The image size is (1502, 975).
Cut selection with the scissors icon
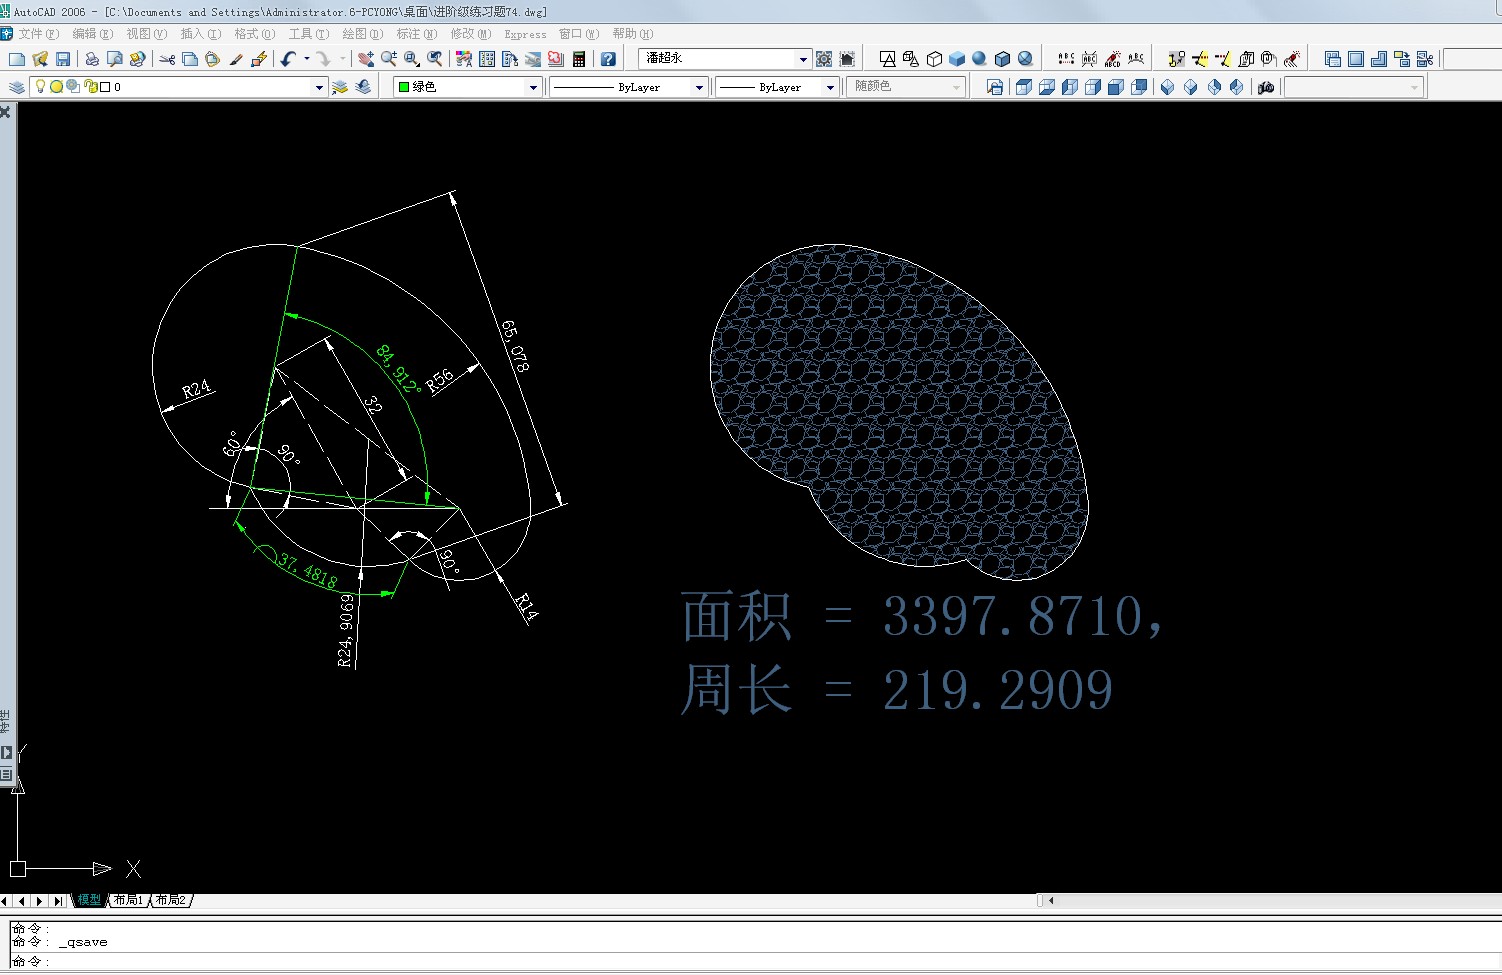pos(167,59)
